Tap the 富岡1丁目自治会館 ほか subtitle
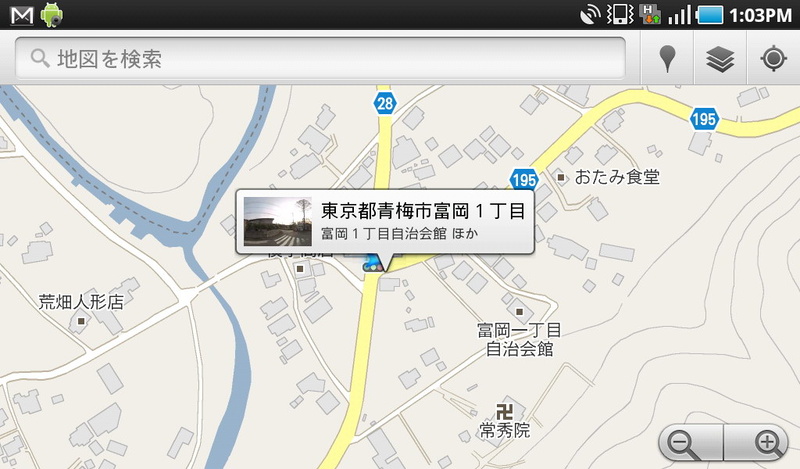Viewport: 800px width, 469px height. click(x=399, y=234)
